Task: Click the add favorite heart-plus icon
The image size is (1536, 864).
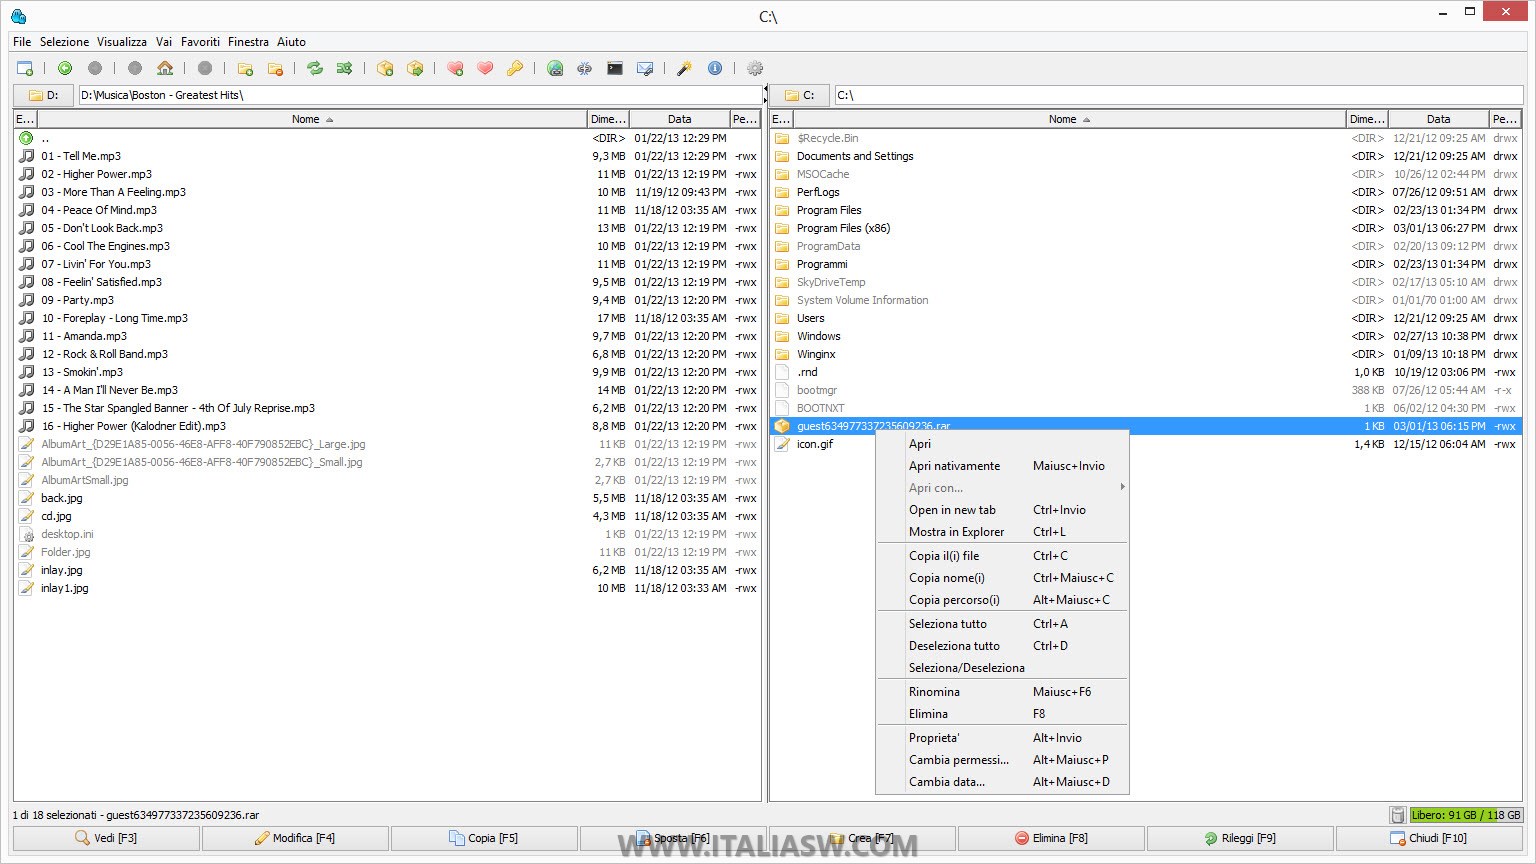Action: [x=455, y=68]
